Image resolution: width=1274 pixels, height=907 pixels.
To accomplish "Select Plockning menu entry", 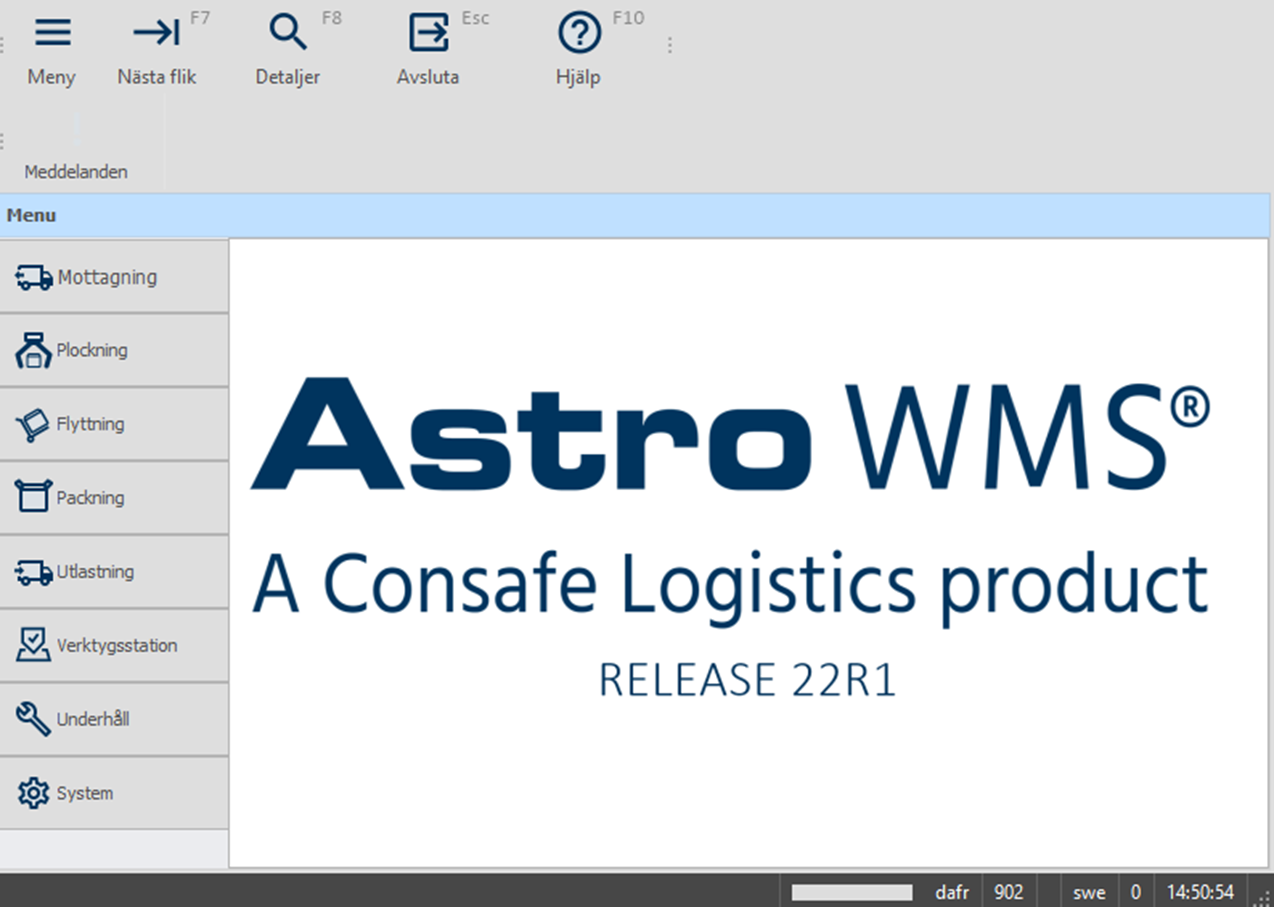I will click(x=114, y=351).
